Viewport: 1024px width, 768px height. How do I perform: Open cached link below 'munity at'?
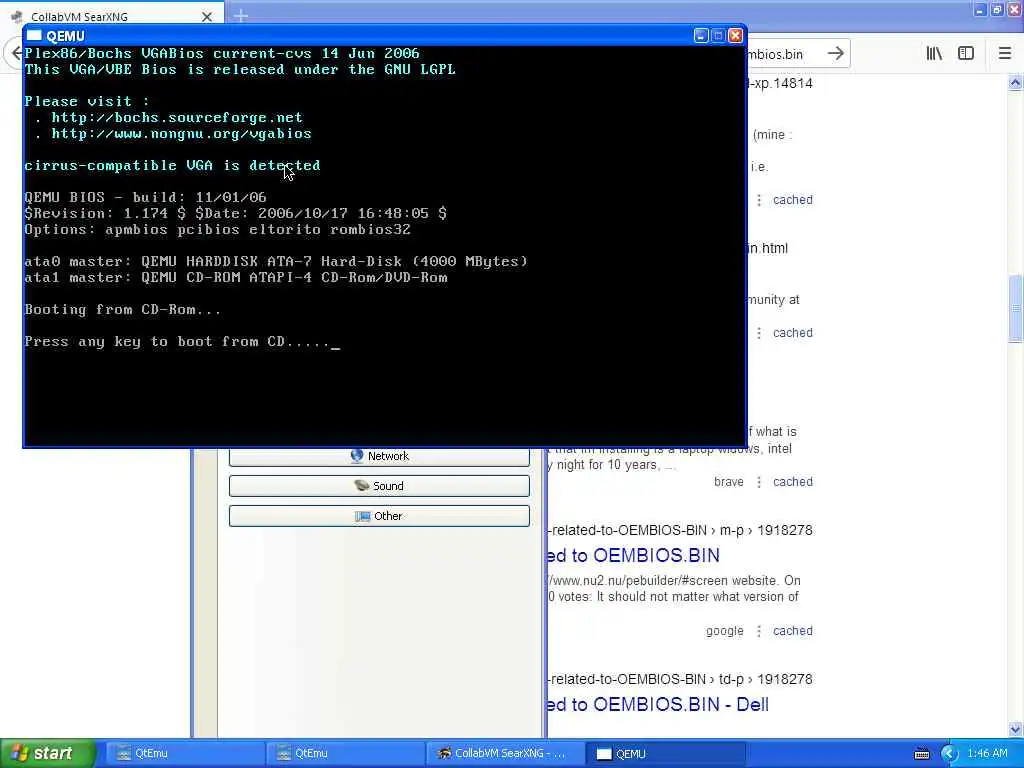(793, 333)
